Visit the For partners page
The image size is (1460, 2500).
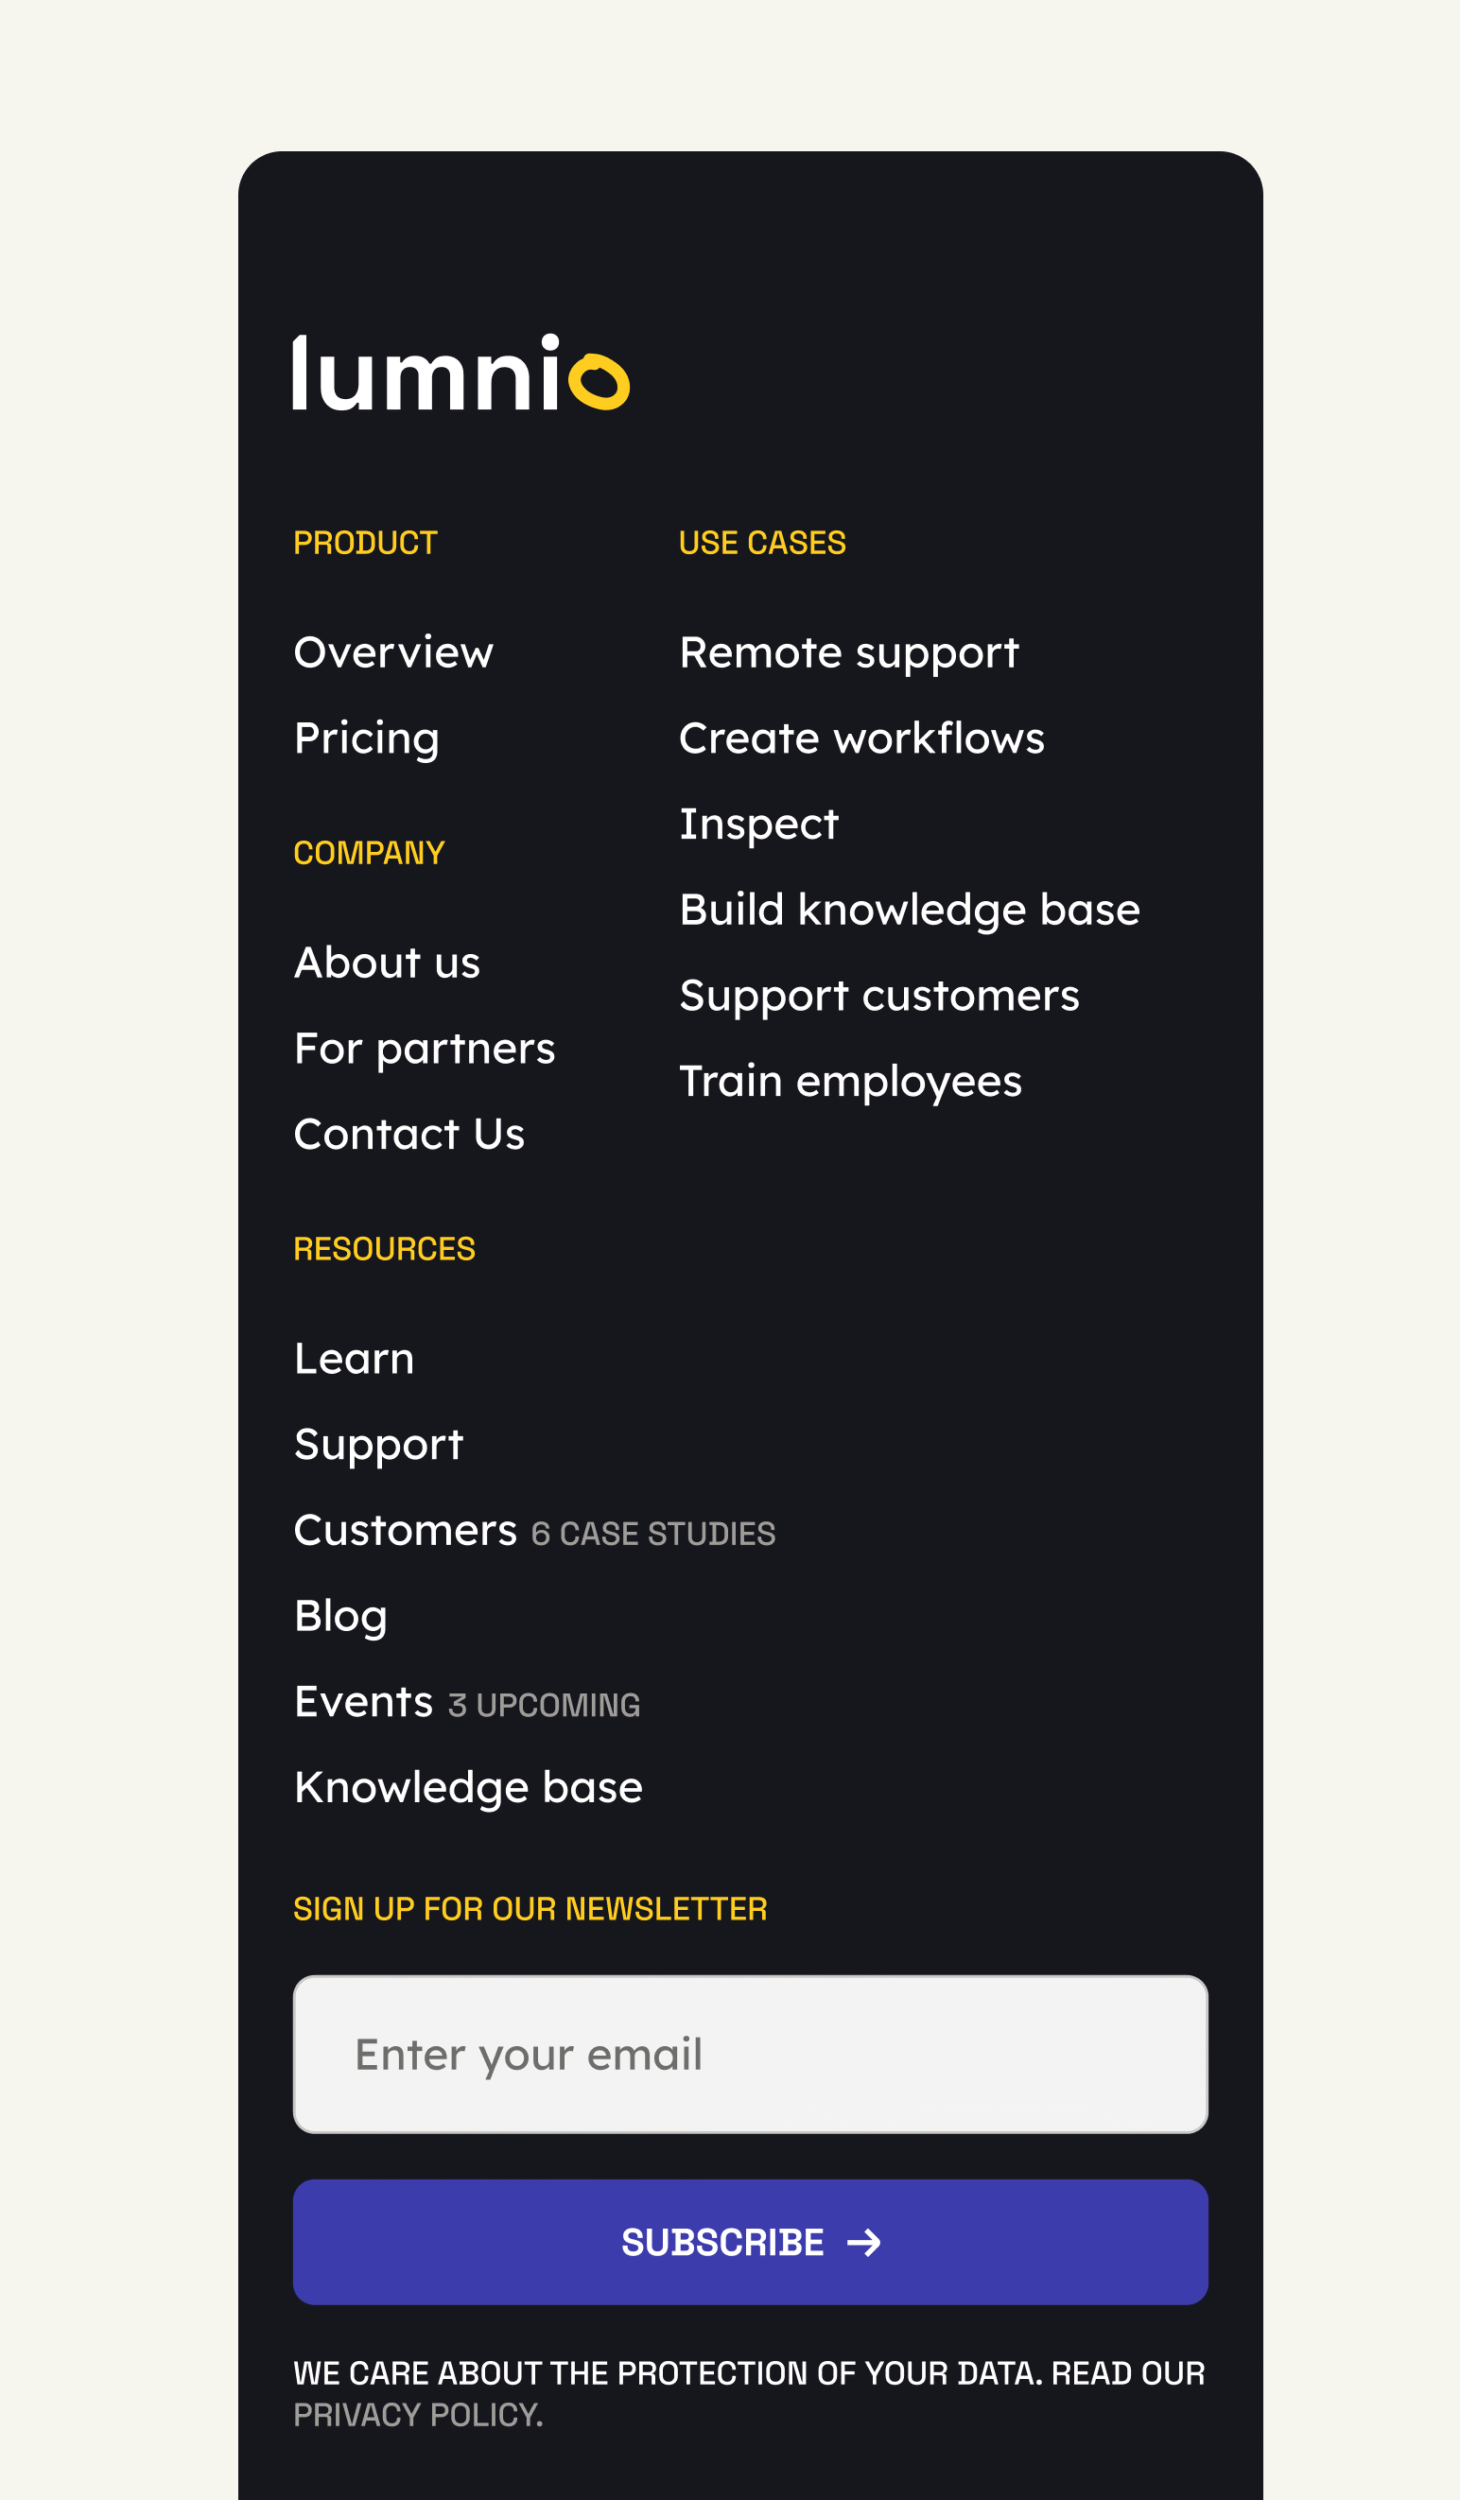click(425, 1049)
